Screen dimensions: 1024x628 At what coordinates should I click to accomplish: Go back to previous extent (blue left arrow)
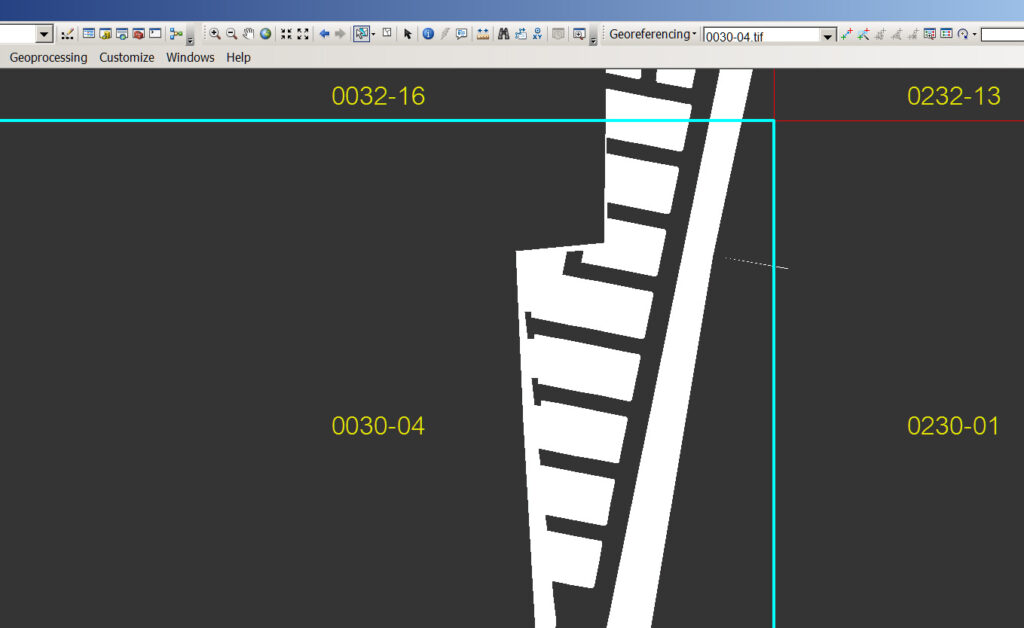coord(324,34)
